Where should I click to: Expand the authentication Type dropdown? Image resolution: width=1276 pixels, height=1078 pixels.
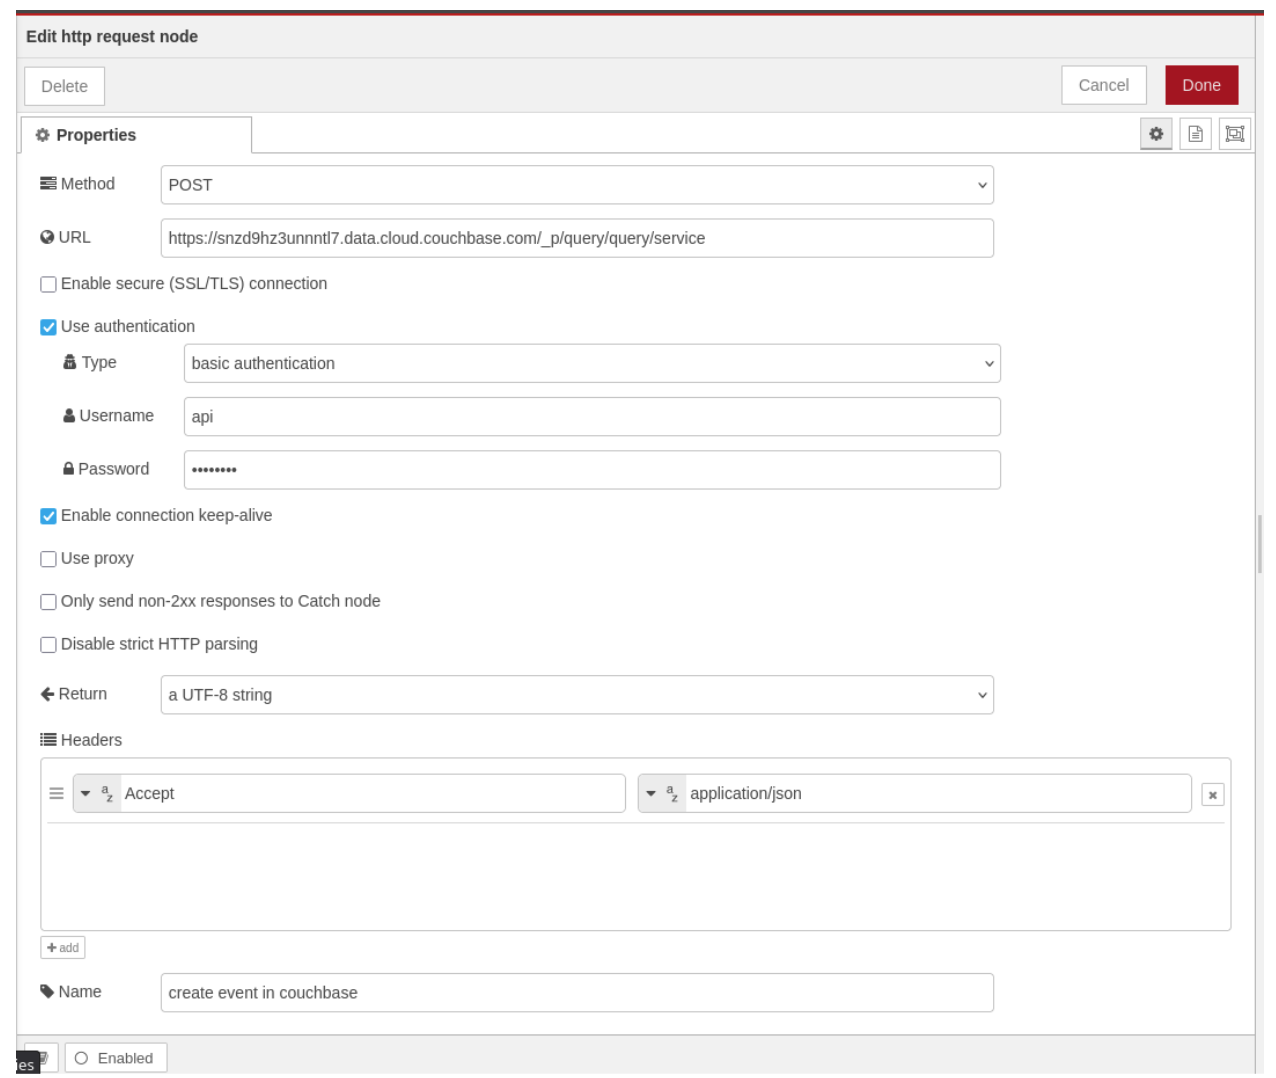[591, 364]
